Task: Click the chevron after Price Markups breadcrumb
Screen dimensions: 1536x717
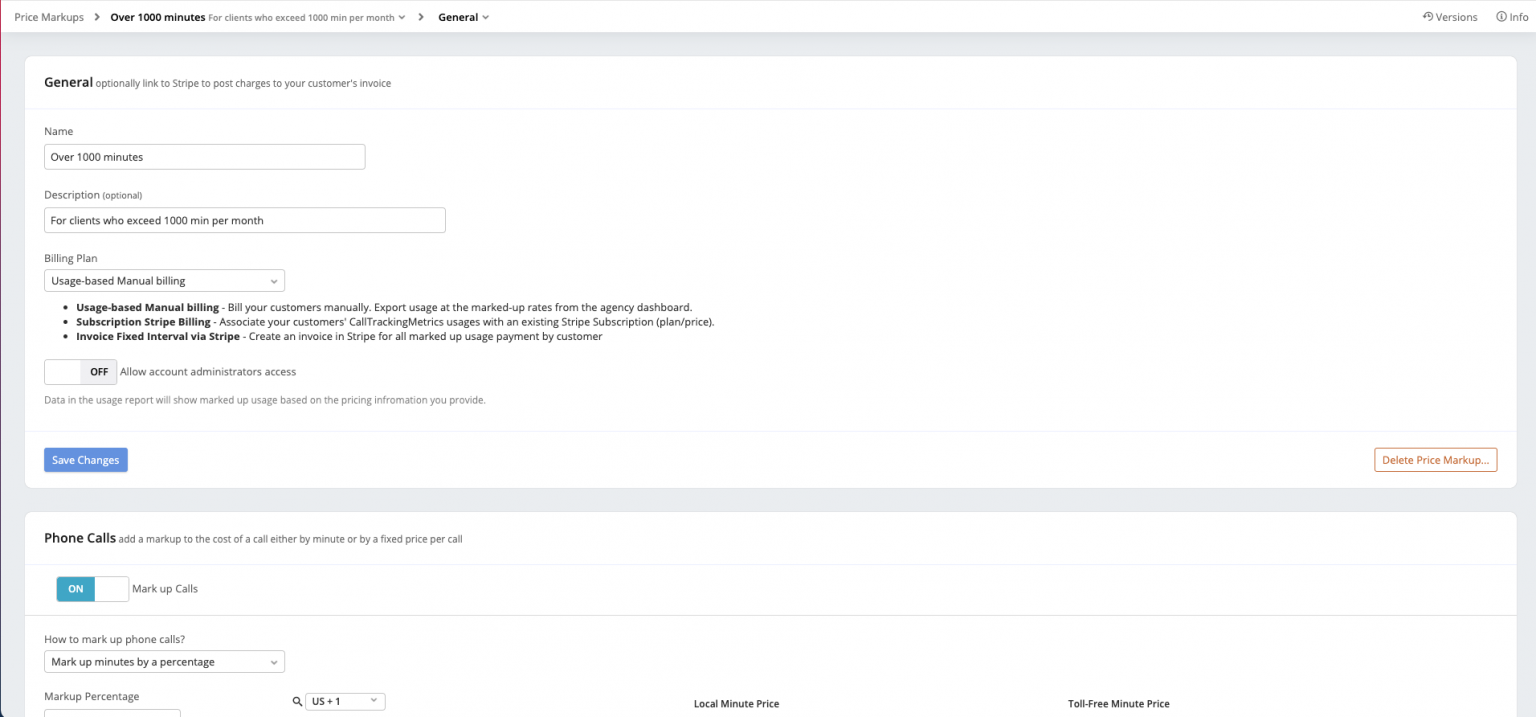Action: (98, 17)
